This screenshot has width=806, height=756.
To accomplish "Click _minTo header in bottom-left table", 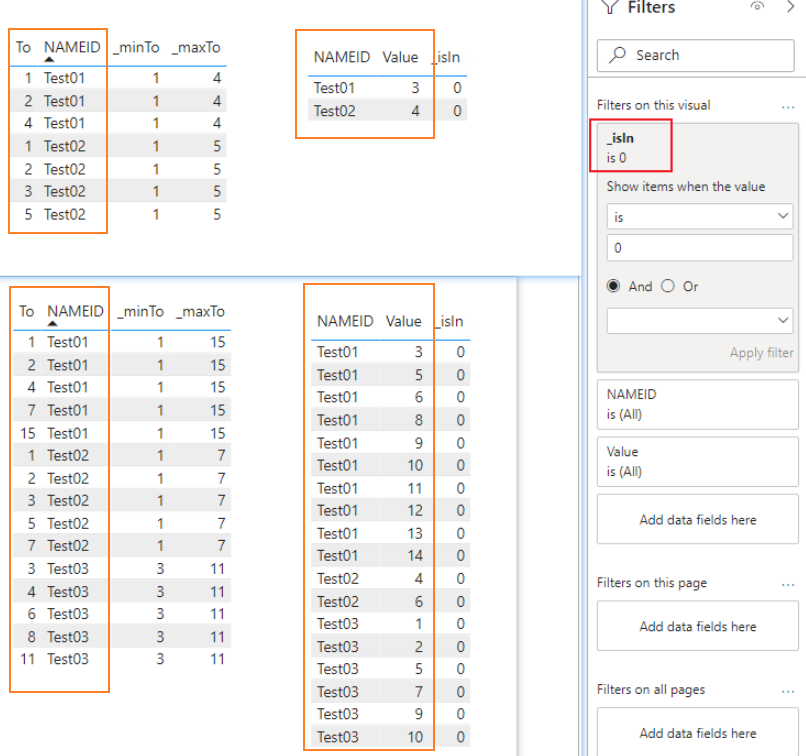I will (140, 311).
